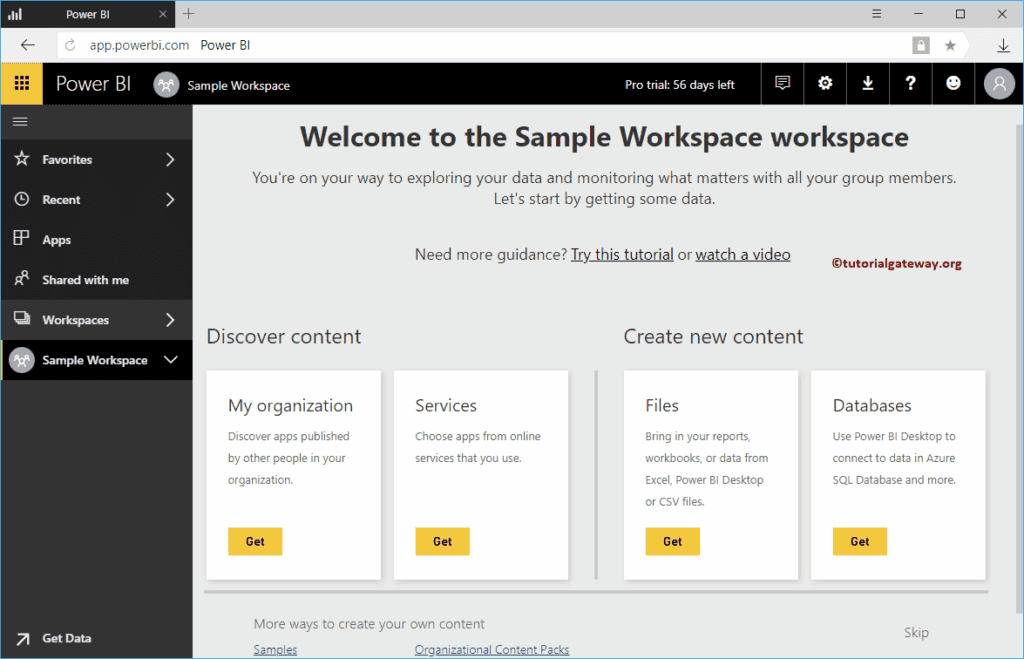Collapse the sidebar with the hamburger icon
This screenshot has height=659, width=1024.
(x=20, y=121)
